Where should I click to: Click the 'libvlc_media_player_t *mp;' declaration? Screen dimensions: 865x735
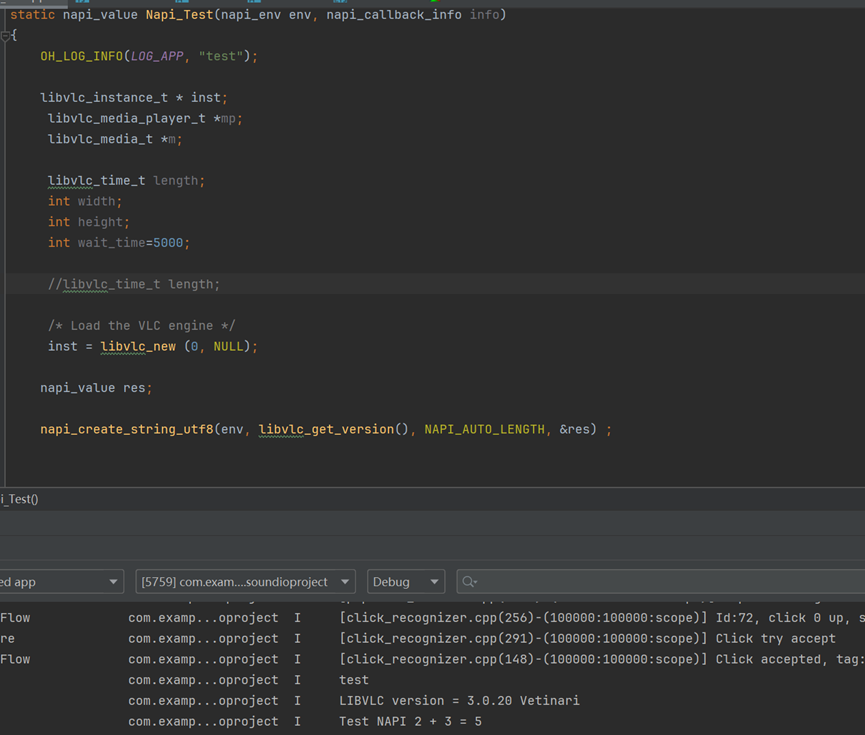(x=145, y=119)
